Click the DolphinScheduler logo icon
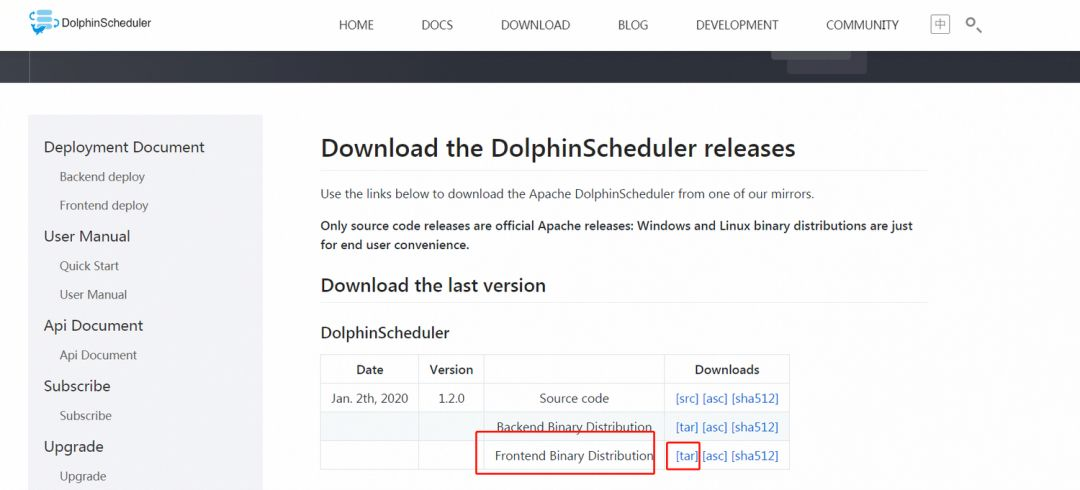Screen dimensions: 1080x490 coord(43,23)
